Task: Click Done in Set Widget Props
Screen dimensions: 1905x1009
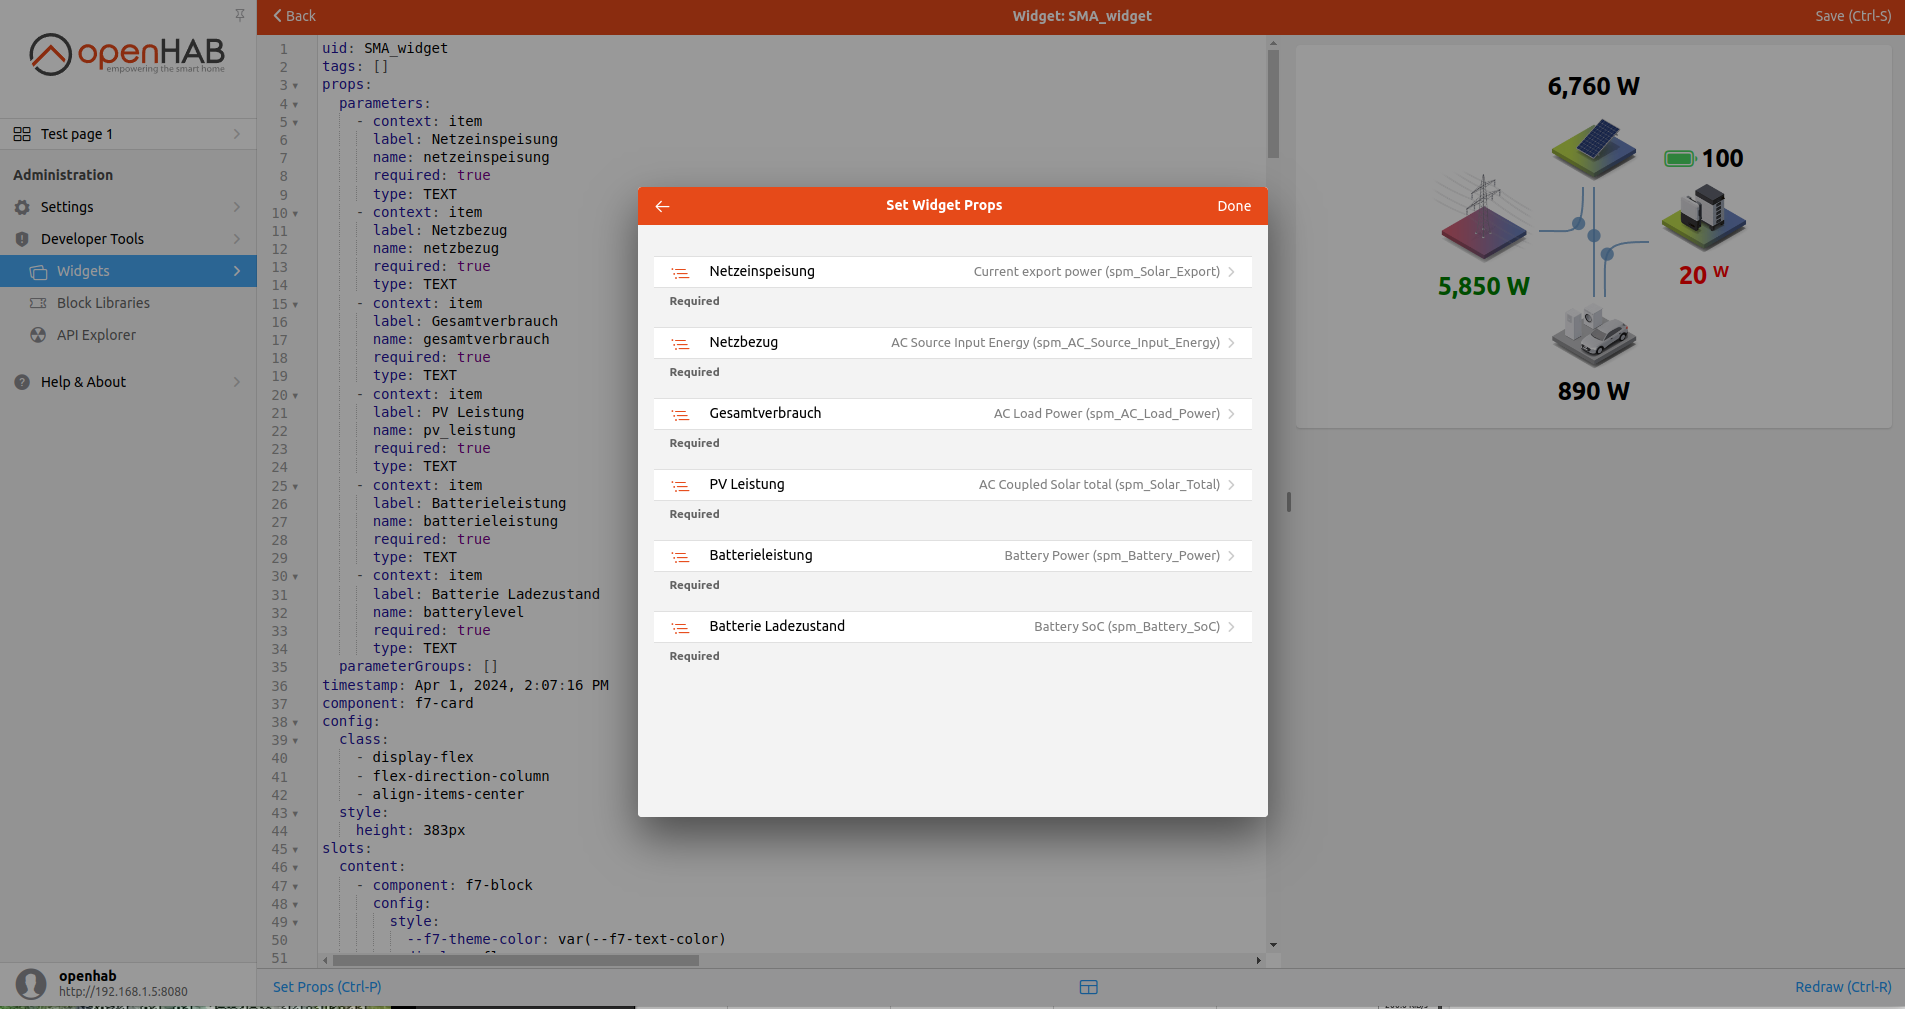Action: point(1234,206)
